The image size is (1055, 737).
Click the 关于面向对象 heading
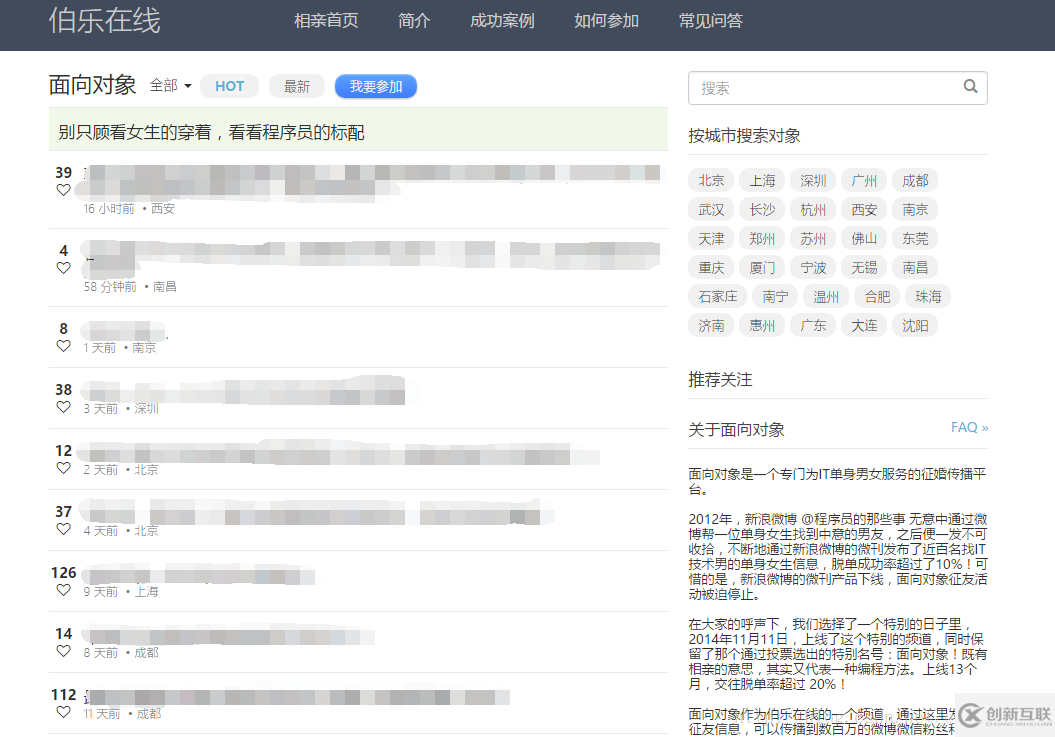736,429
